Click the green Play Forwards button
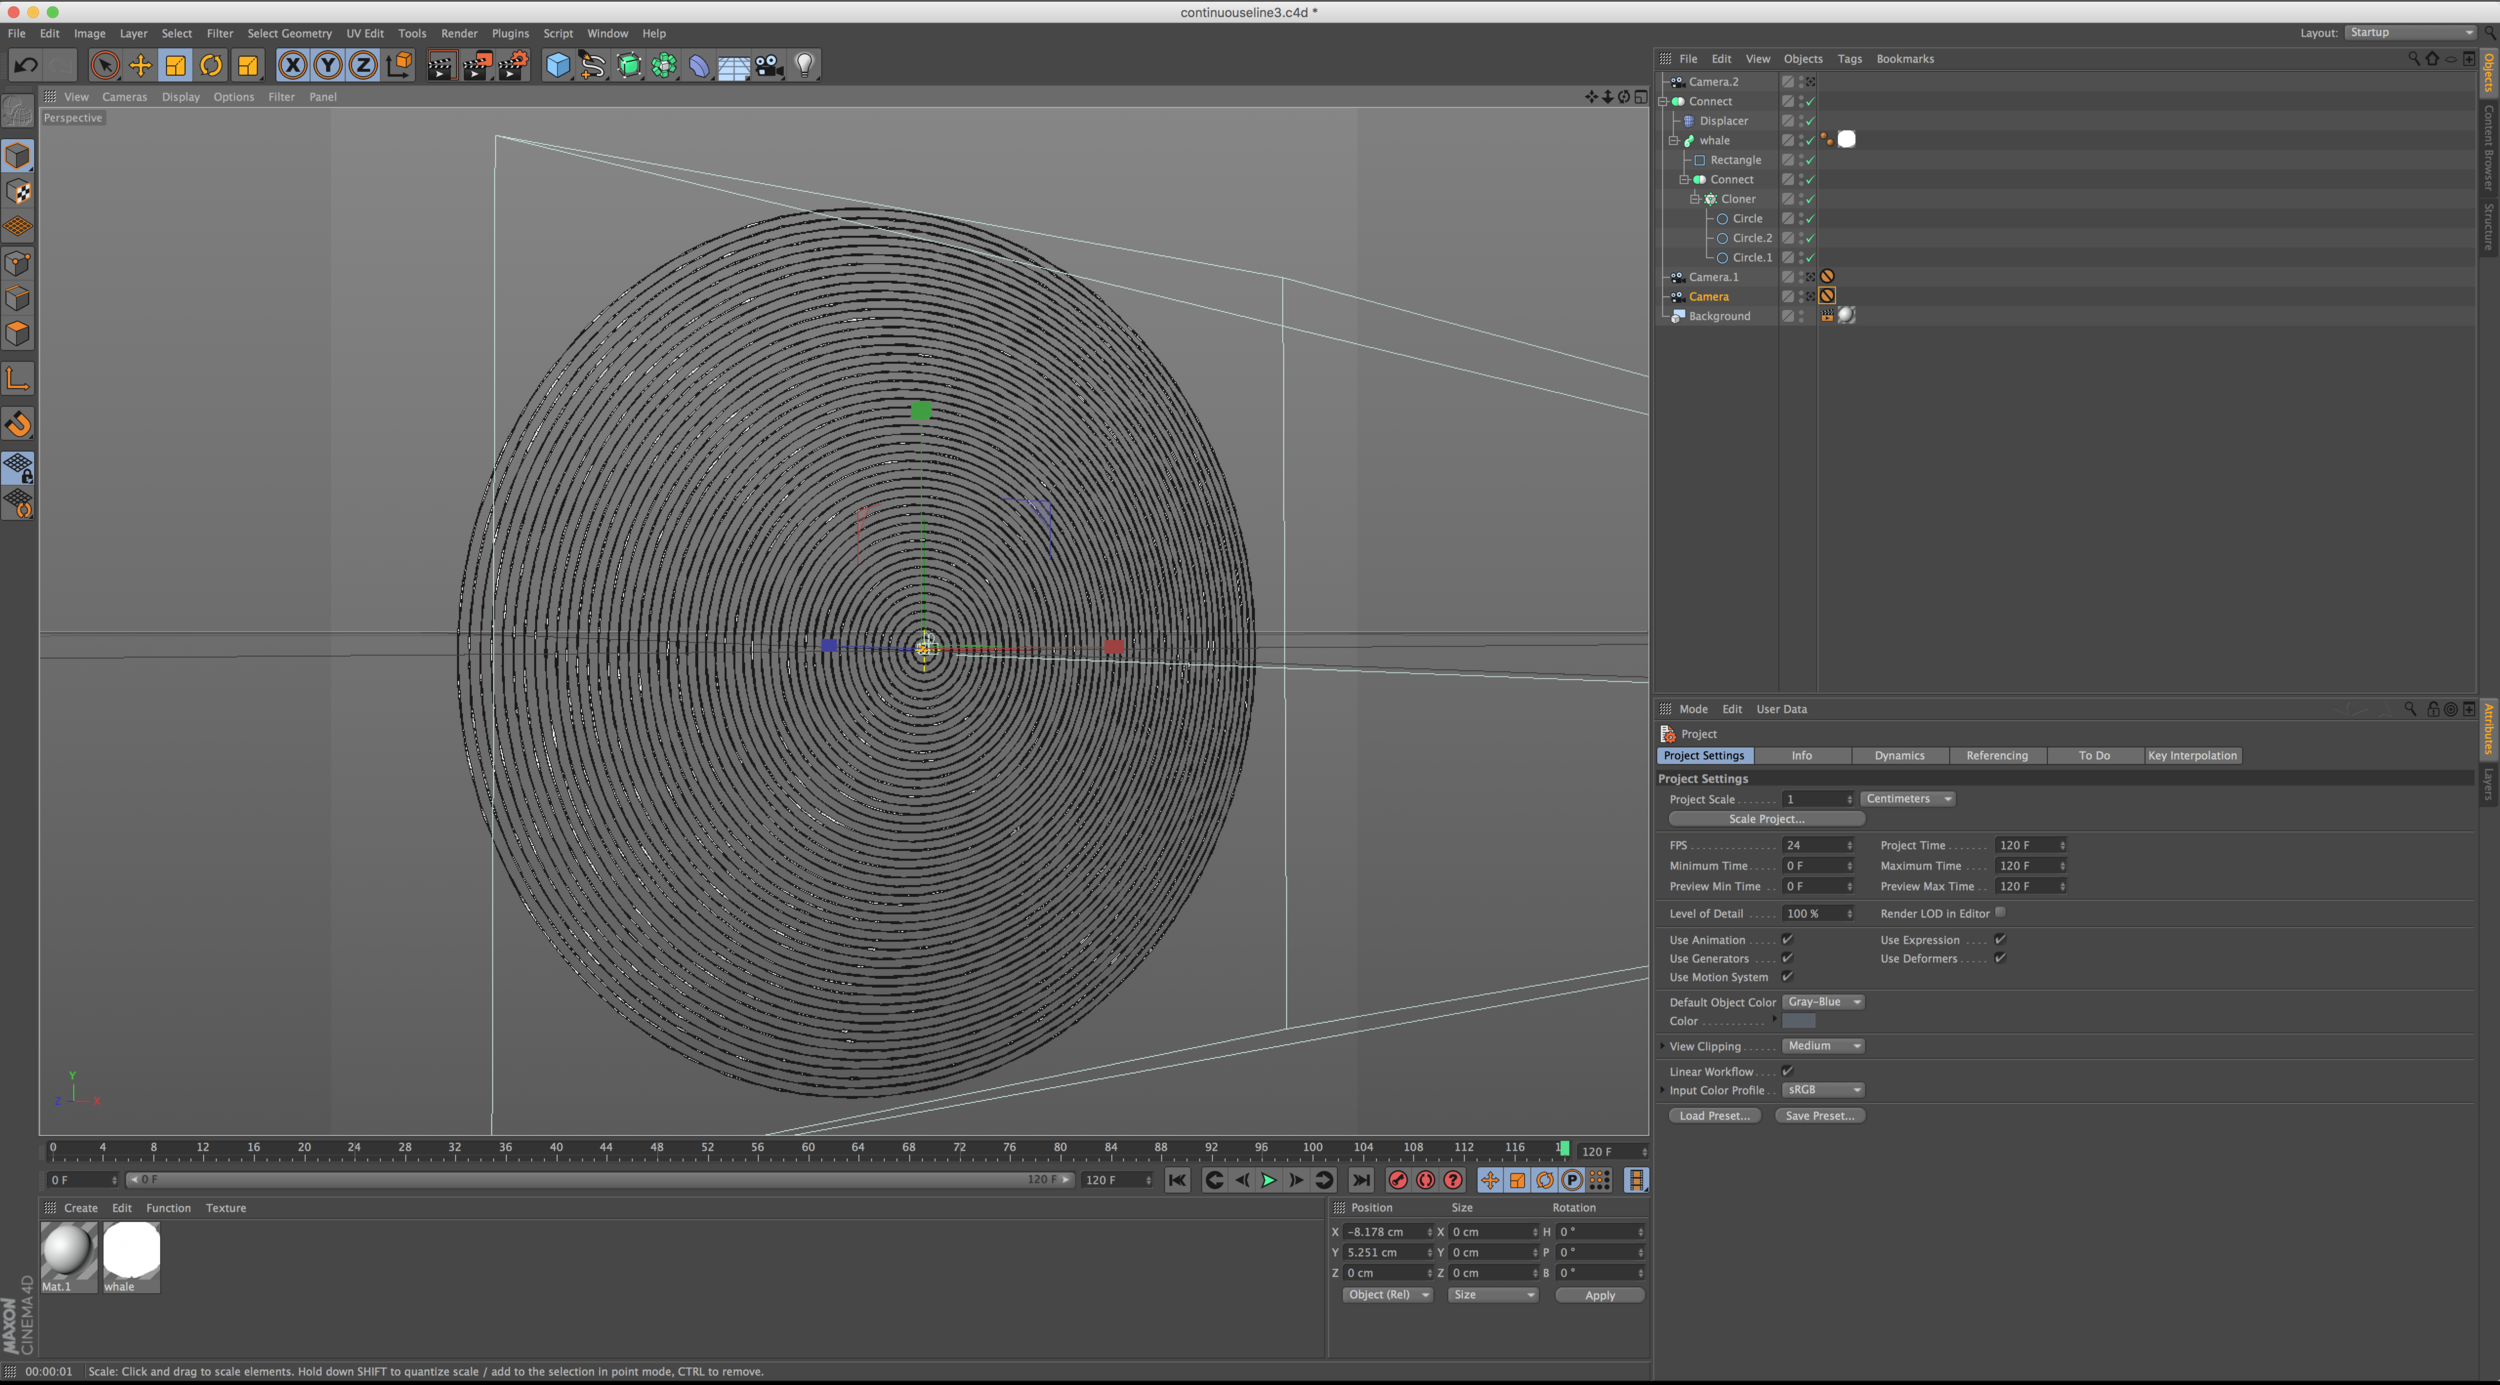 point(1268,1180)
